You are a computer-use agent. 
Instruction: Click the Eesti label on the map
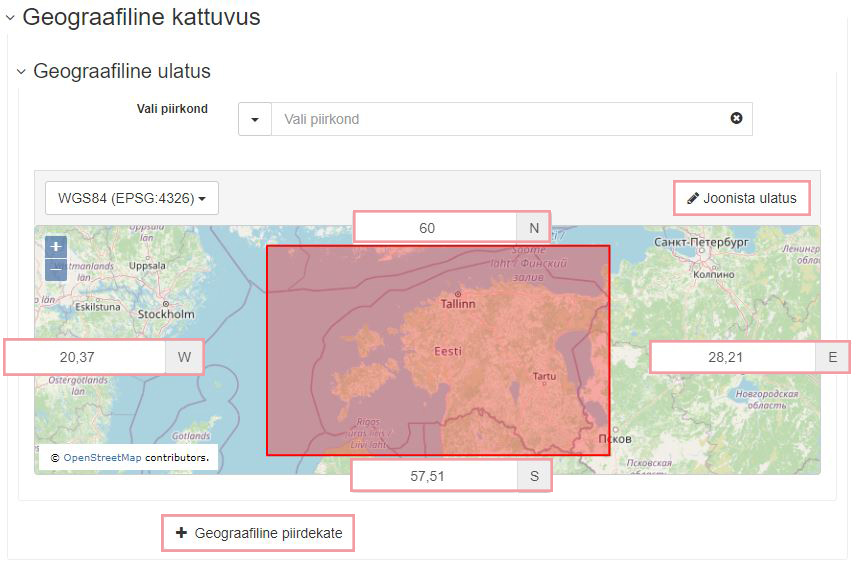pos(448,351)
